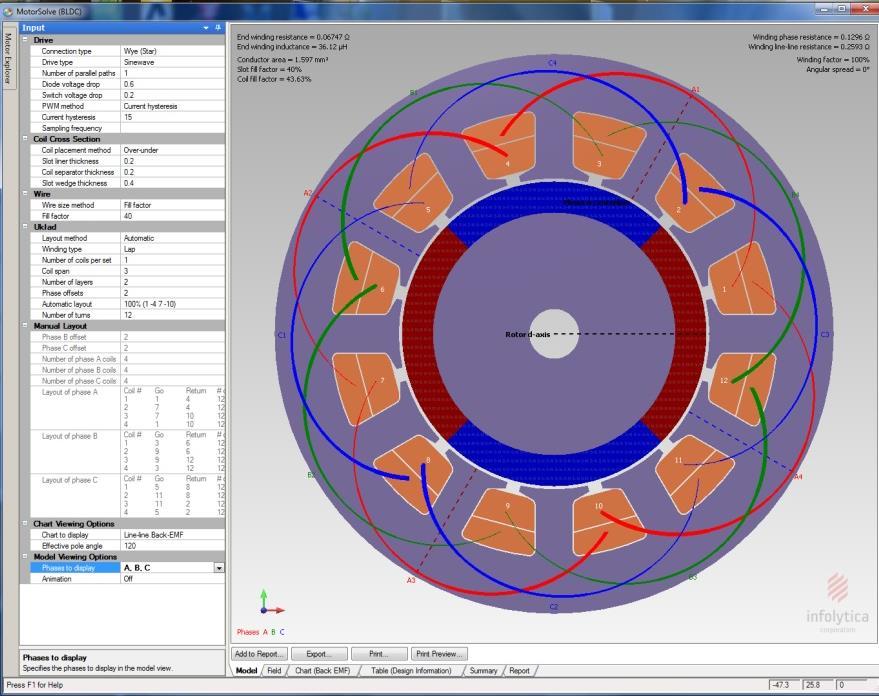Collapse the Coil Cross Section group
879x696 pixels.
pyautogui.click(x=25, y=139)
